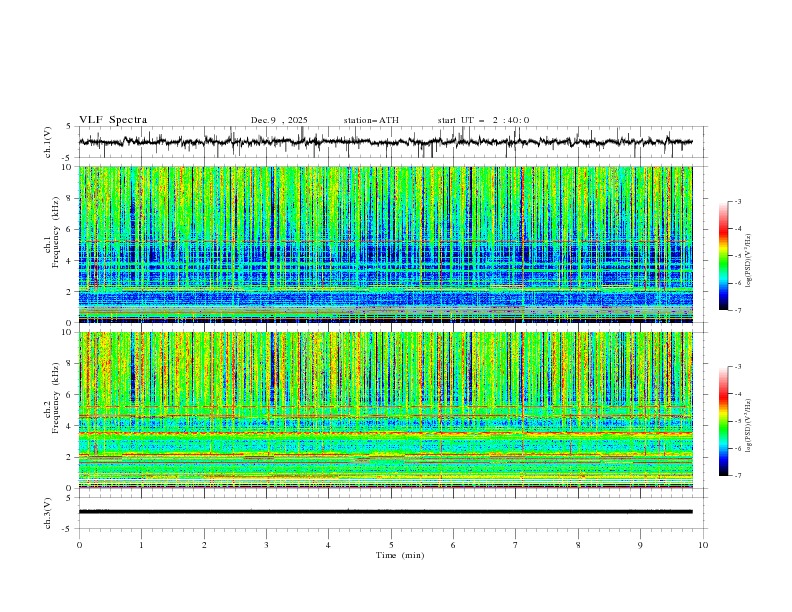
Task: Click the "Time (min)" axis label
Action: click(x=400, y=555)
